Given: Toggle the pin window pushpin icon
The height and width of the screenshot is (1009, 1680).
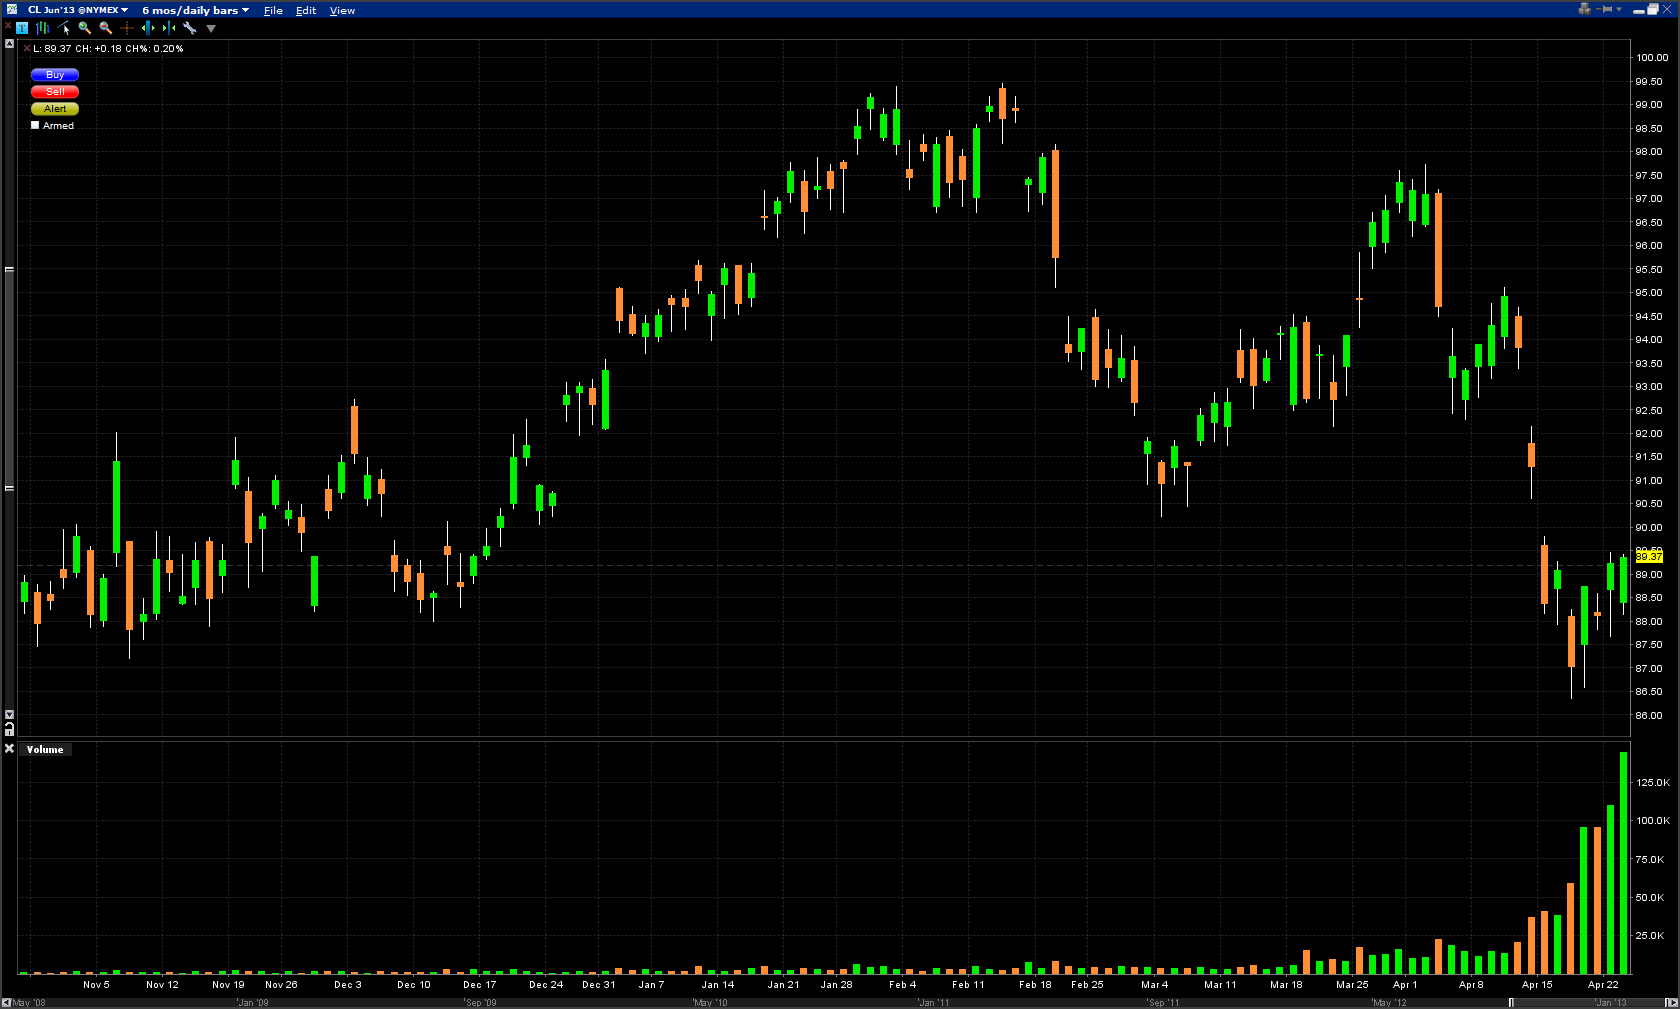Looking at the screenshot, I should [1607, 9].
